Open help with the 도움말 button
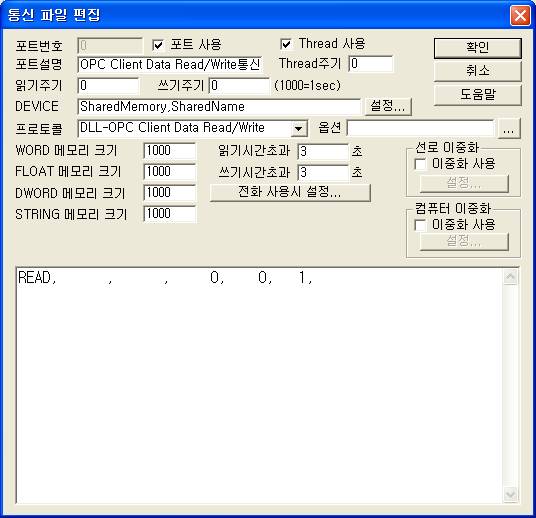536x518 pixels. [478, 95]
